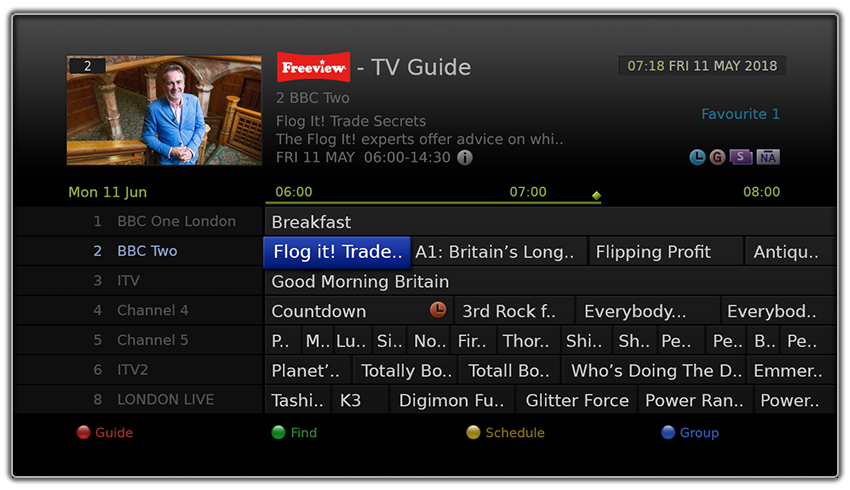850x490 pixels.
Task: Click the BBC Two preview thumbnail
Action: (x=164, y=110)
